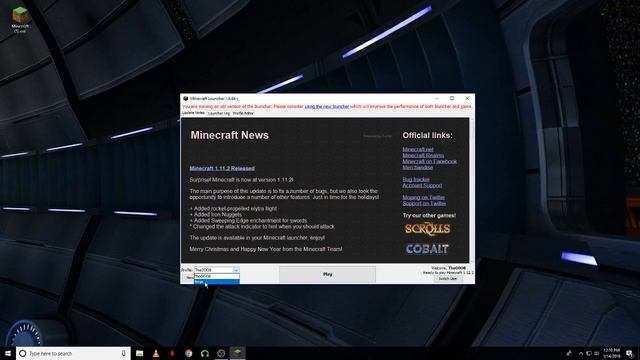Click 'Added rocket-propelled elytra flight' line
640x360 pixels.
(233, 209)
